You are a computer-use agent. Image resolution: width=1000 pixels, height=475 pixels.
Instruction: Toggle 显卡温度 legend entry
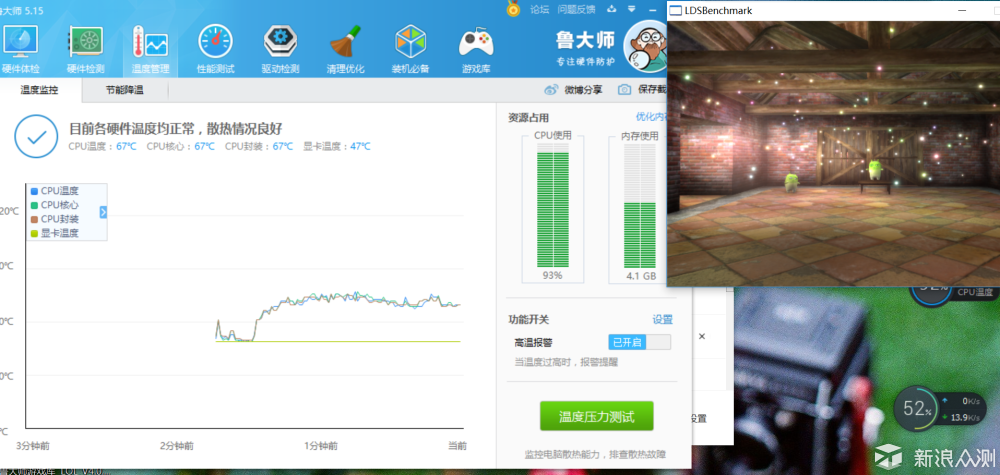[x=55, y=233]
